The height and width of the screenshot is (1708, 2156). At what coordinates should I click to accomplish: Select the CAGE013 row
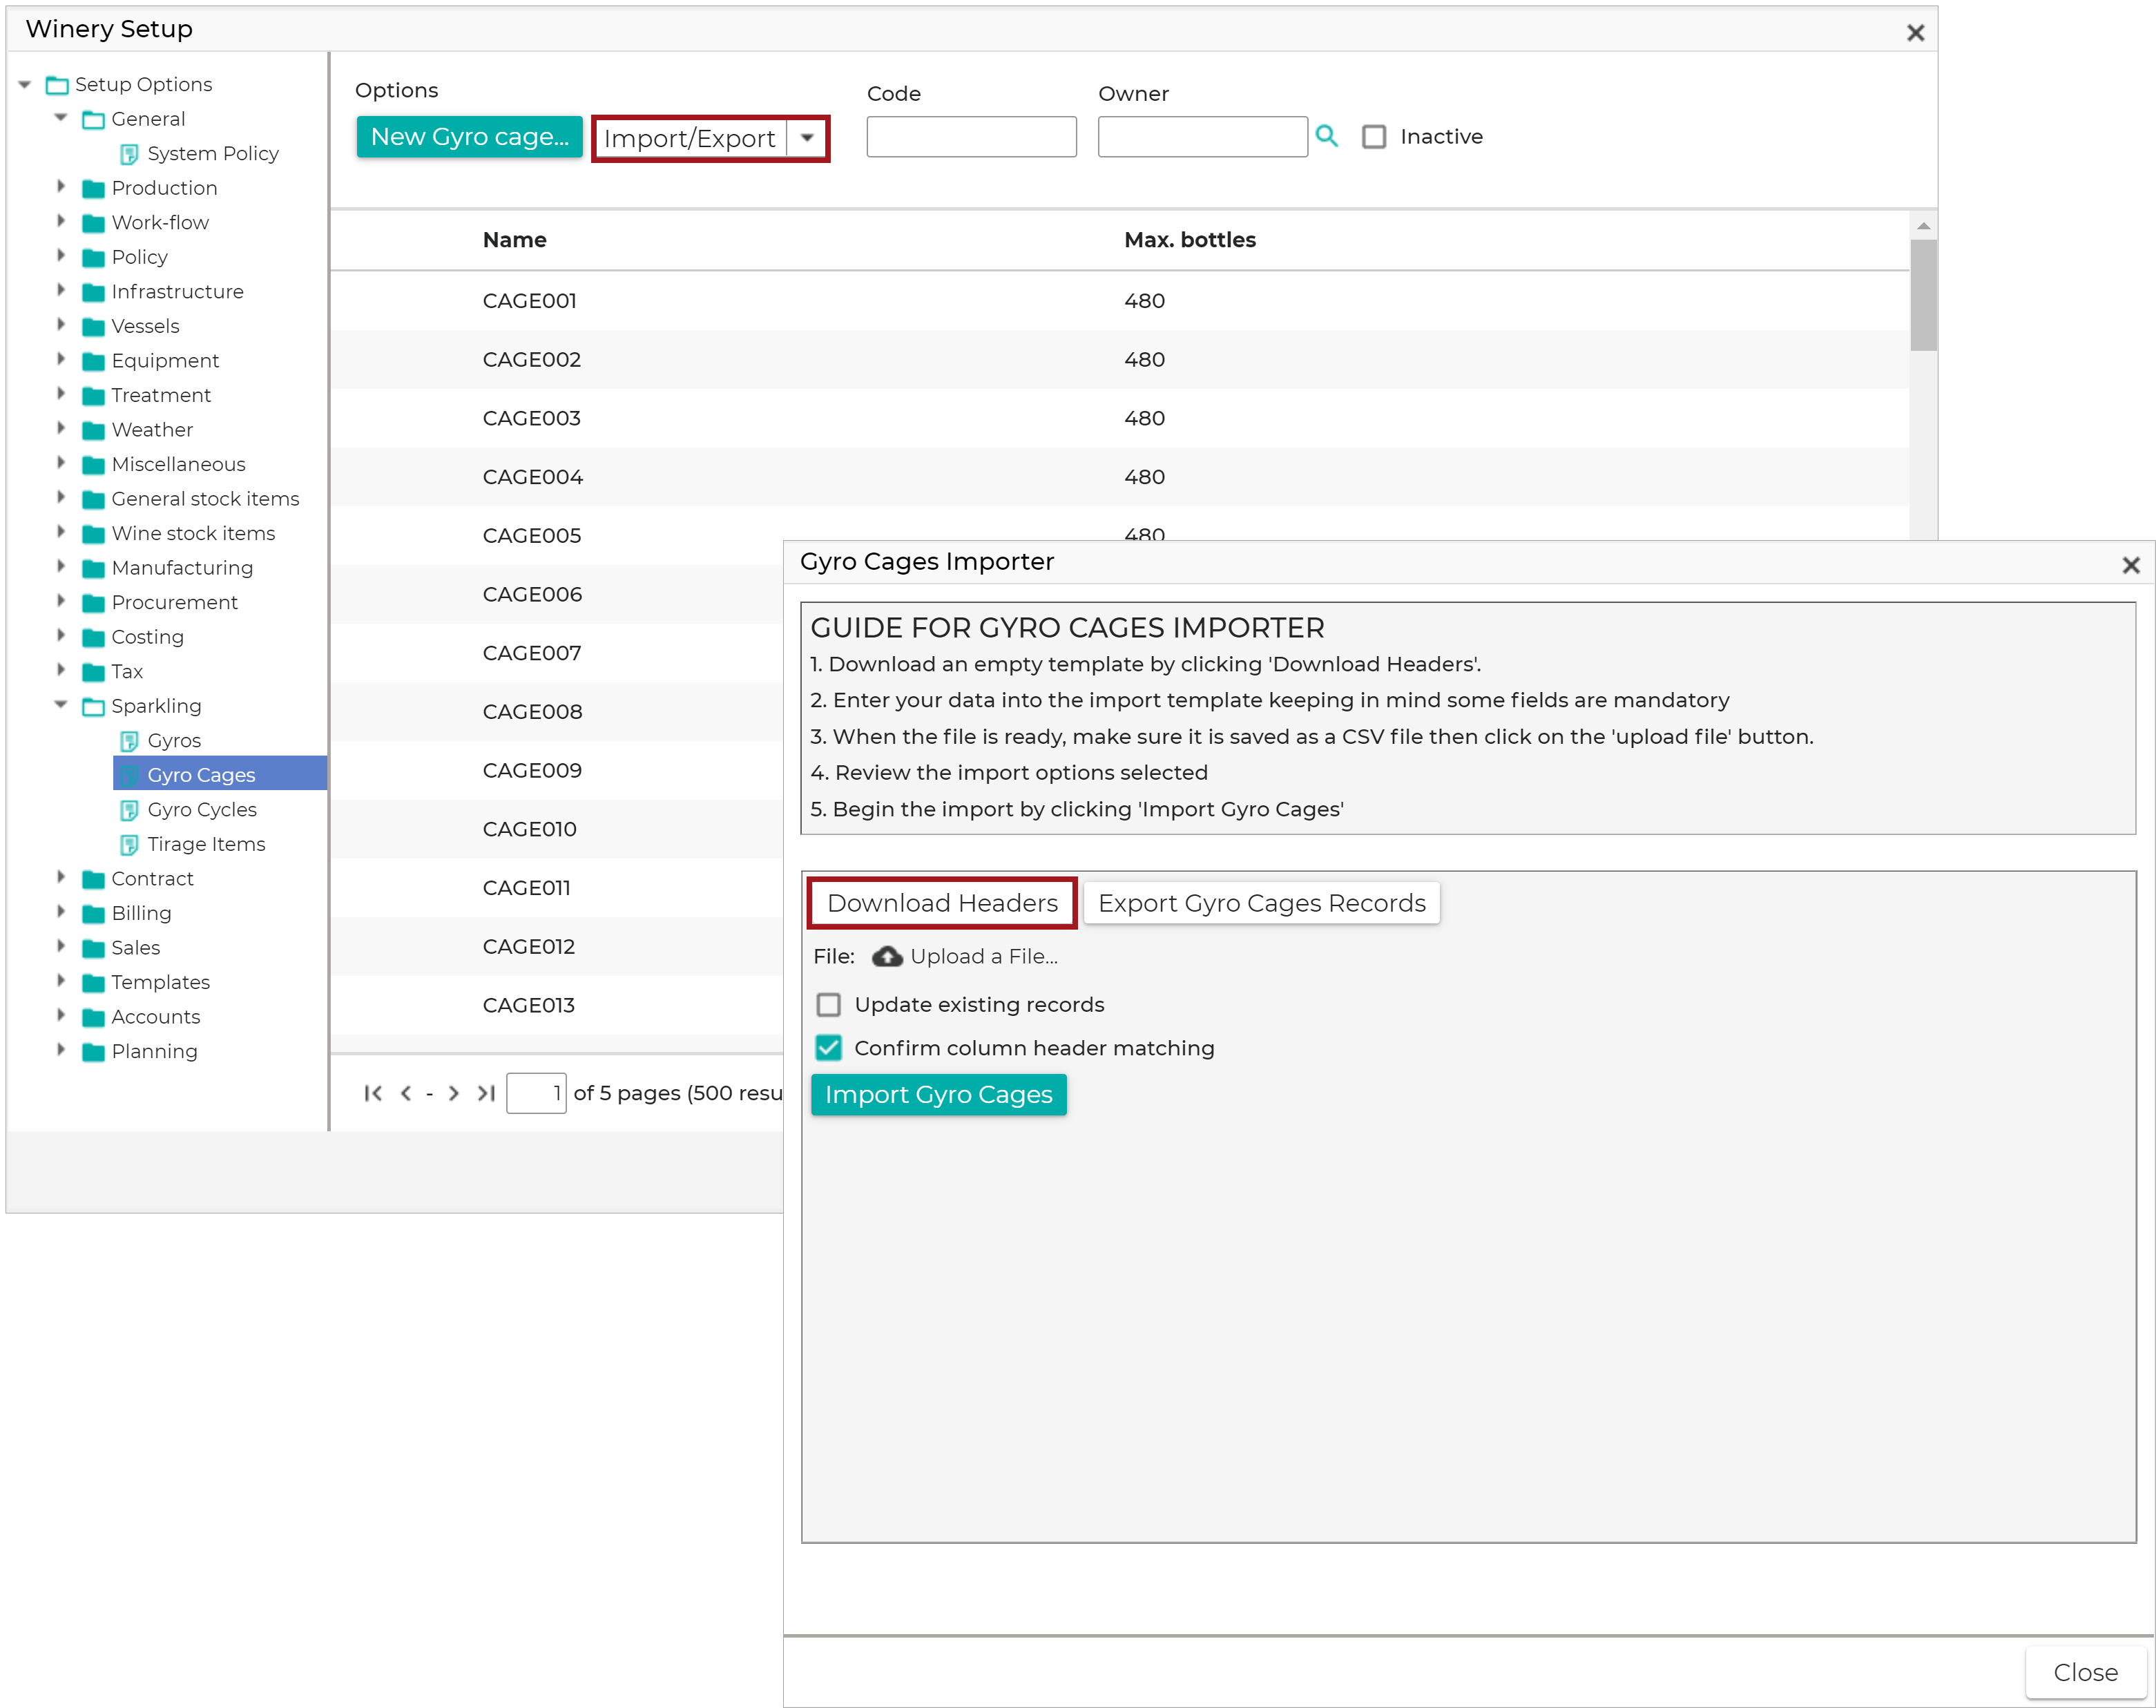pos(557,1006)
